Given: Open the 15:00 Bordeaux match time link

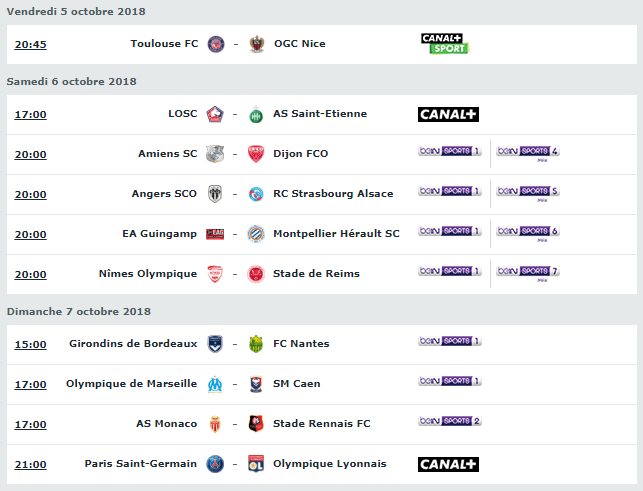Looking at the screenshot, I should click(x=31, y=344).
